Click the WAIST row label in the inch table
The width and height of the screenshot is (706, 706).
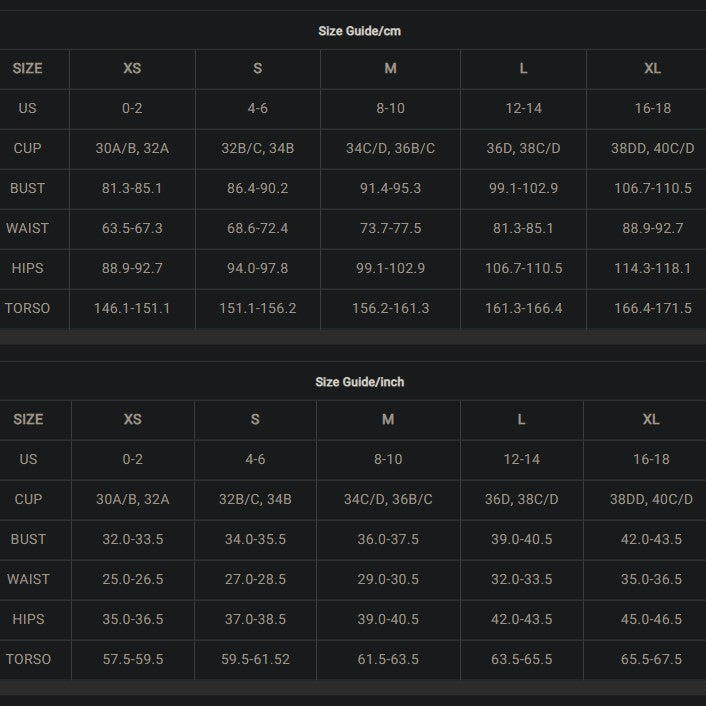pyautogui.click(x=28, y=579)
